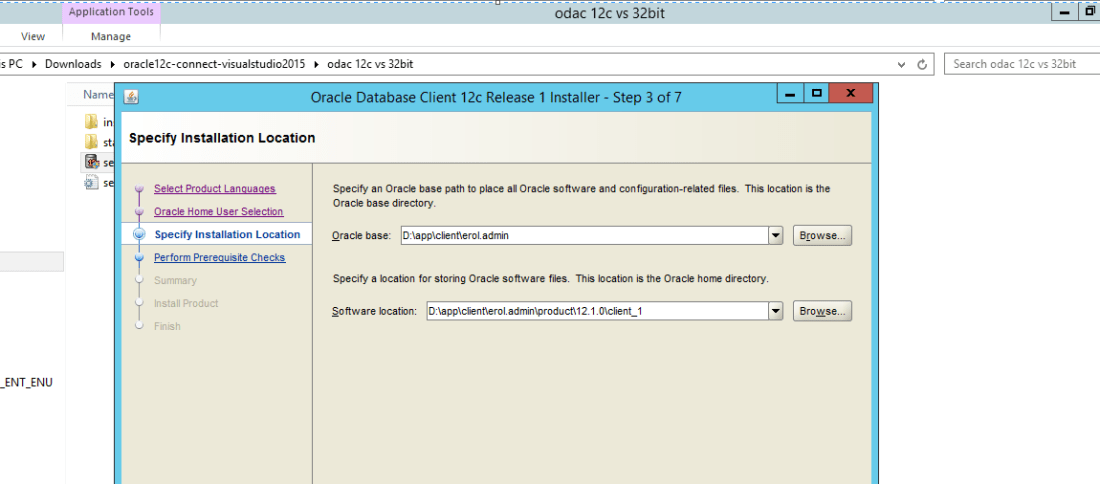
Task: Minimize the Oracle installer window
Action: (790, 94)
